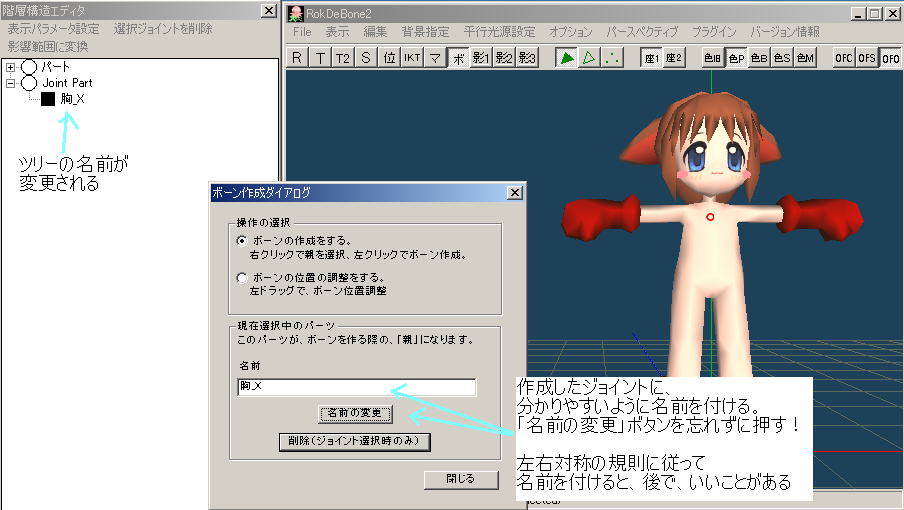This screenshot has width=904, height=510.
Task: Click the OFC toolbar button
Action: click(x=844, y=58)
